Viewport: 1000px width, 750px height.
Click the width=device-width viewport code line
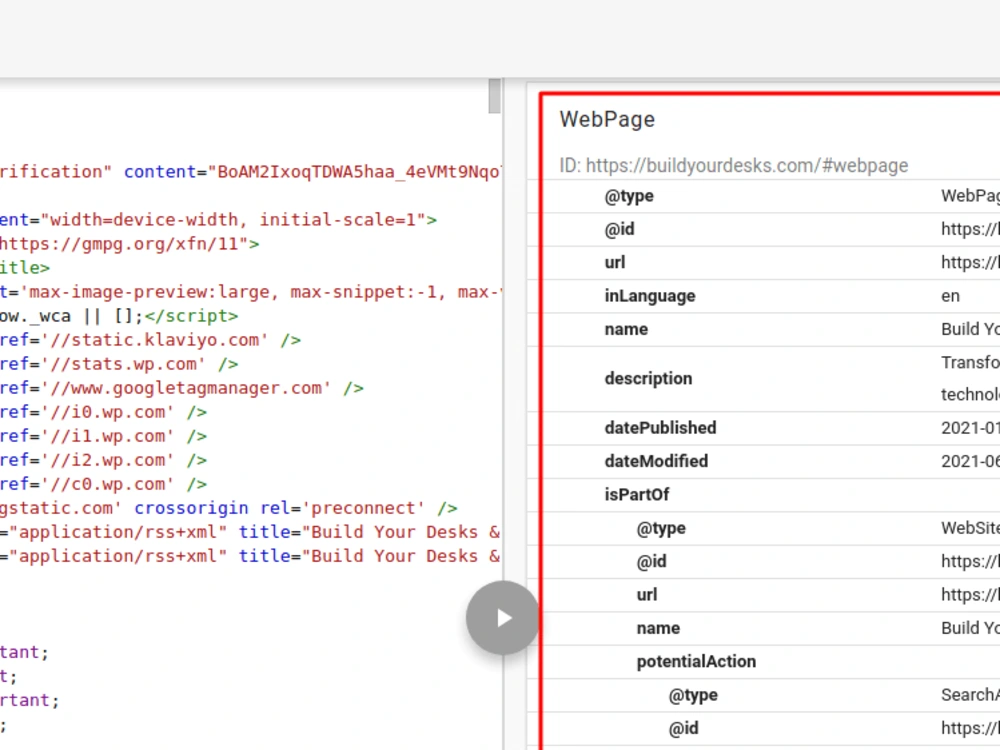coord(218,220)
